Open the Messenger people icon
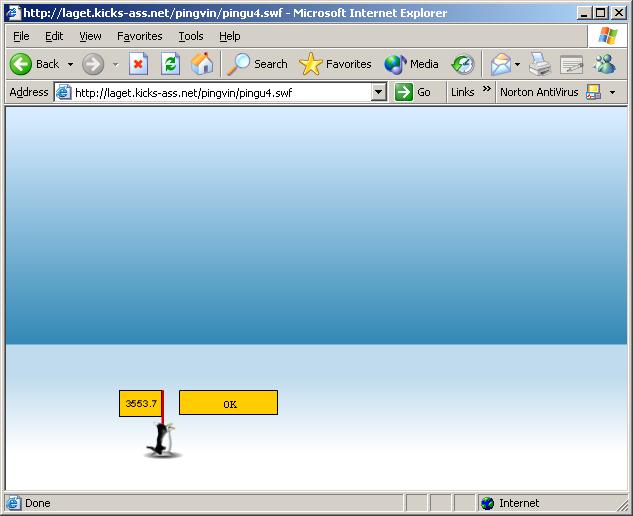 point(604,64)
